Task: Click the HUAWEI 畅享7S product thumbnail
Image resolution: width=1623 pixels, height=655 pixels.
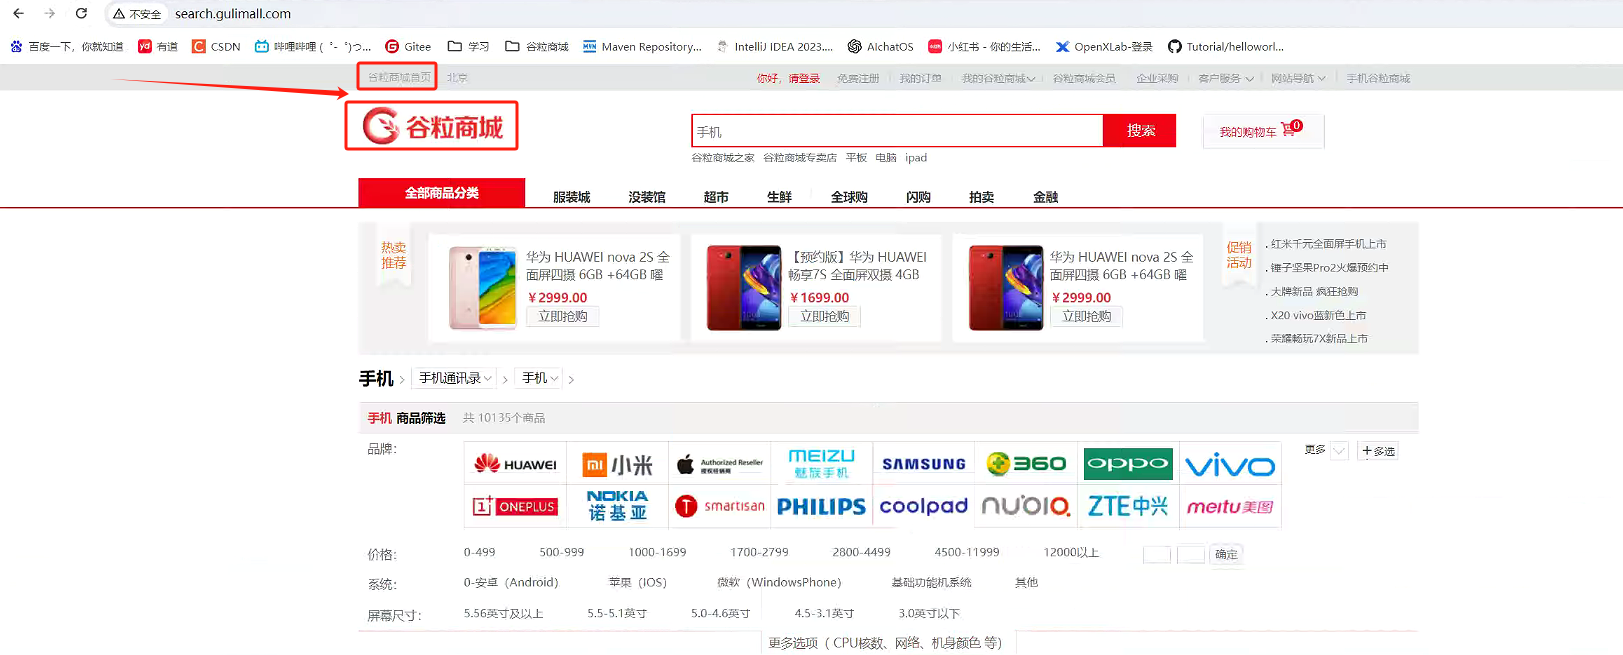Action: click(743, 288)
